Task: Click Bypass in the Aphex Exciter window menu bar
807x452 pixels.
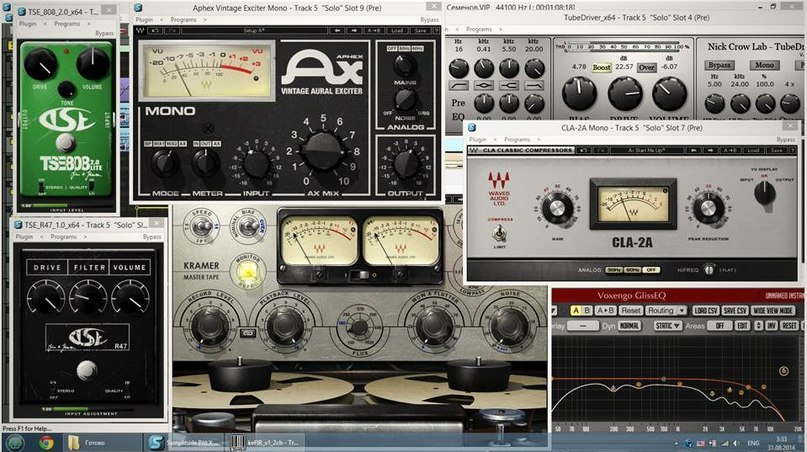Action: (429, 20)
